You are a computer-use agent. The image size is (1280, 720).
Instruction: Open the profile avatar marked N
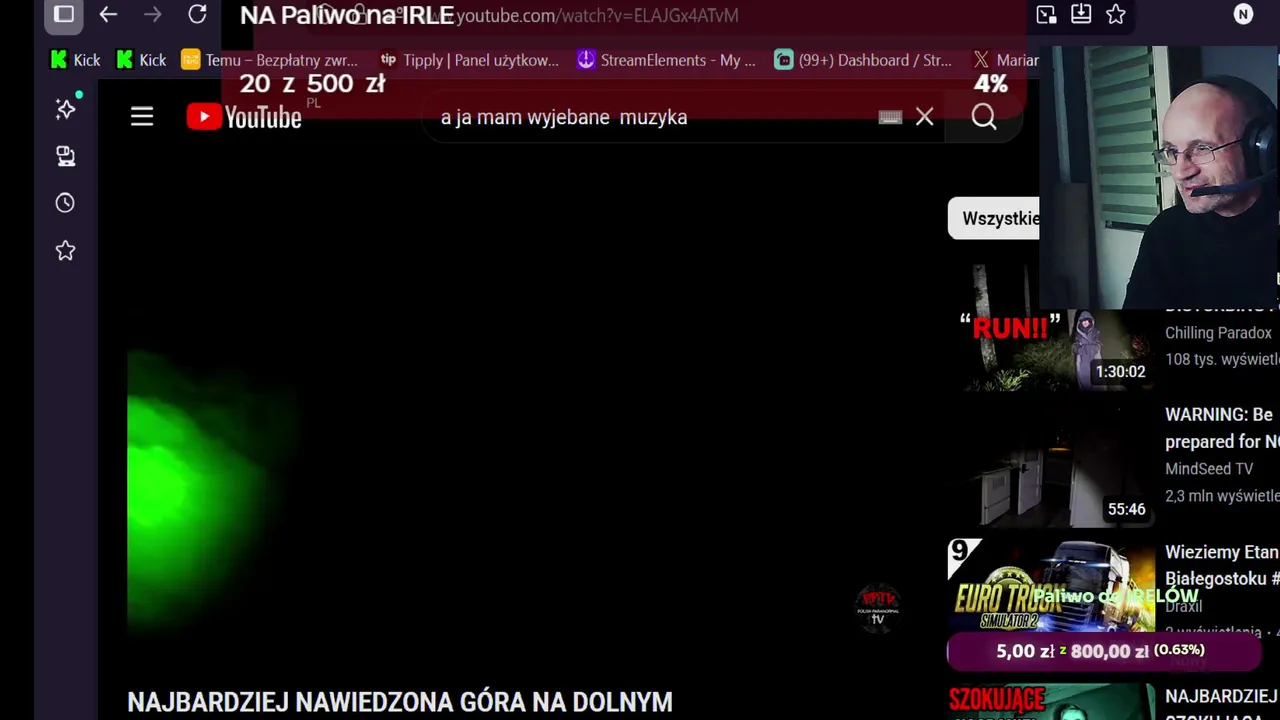(1243, 14)
